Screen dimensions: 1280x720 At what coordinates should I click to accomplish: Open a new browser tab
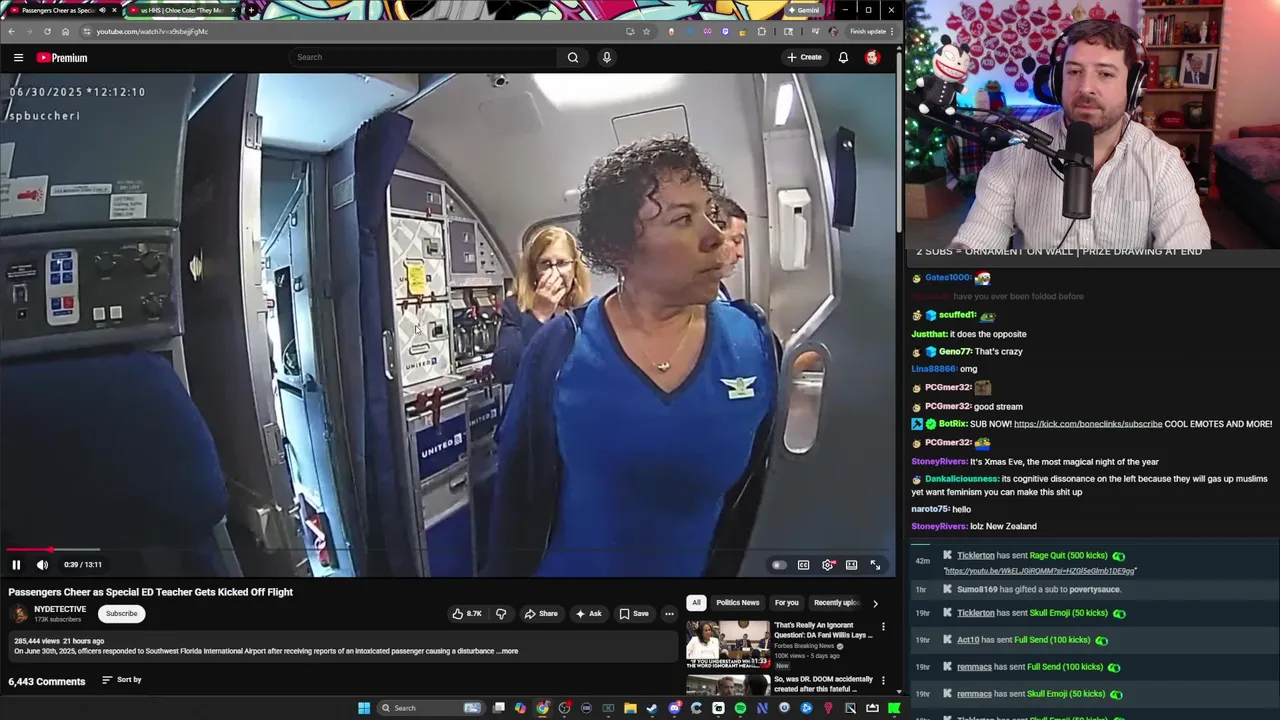click(251, 10)
